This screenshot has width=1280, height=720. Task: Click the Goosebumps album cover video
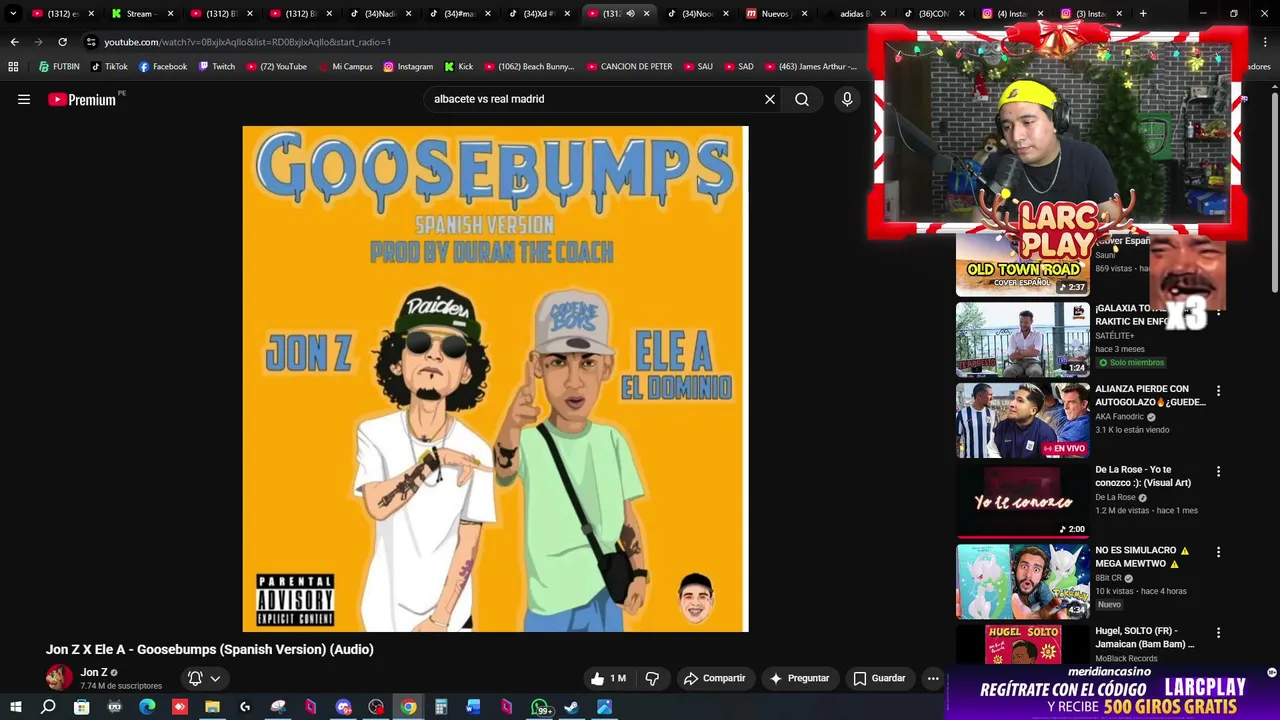coord(495,379)
